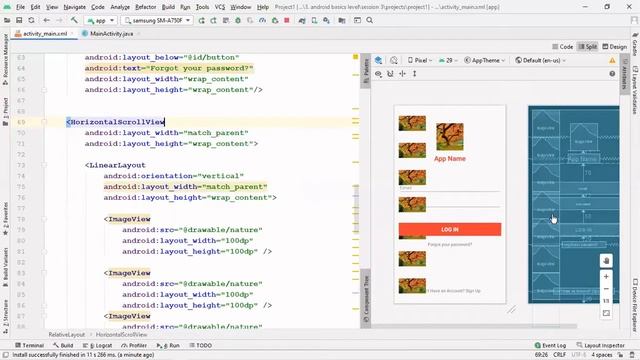Open the Build menu
The height and width of the screenshot is (360, 640).
[168, 7]
